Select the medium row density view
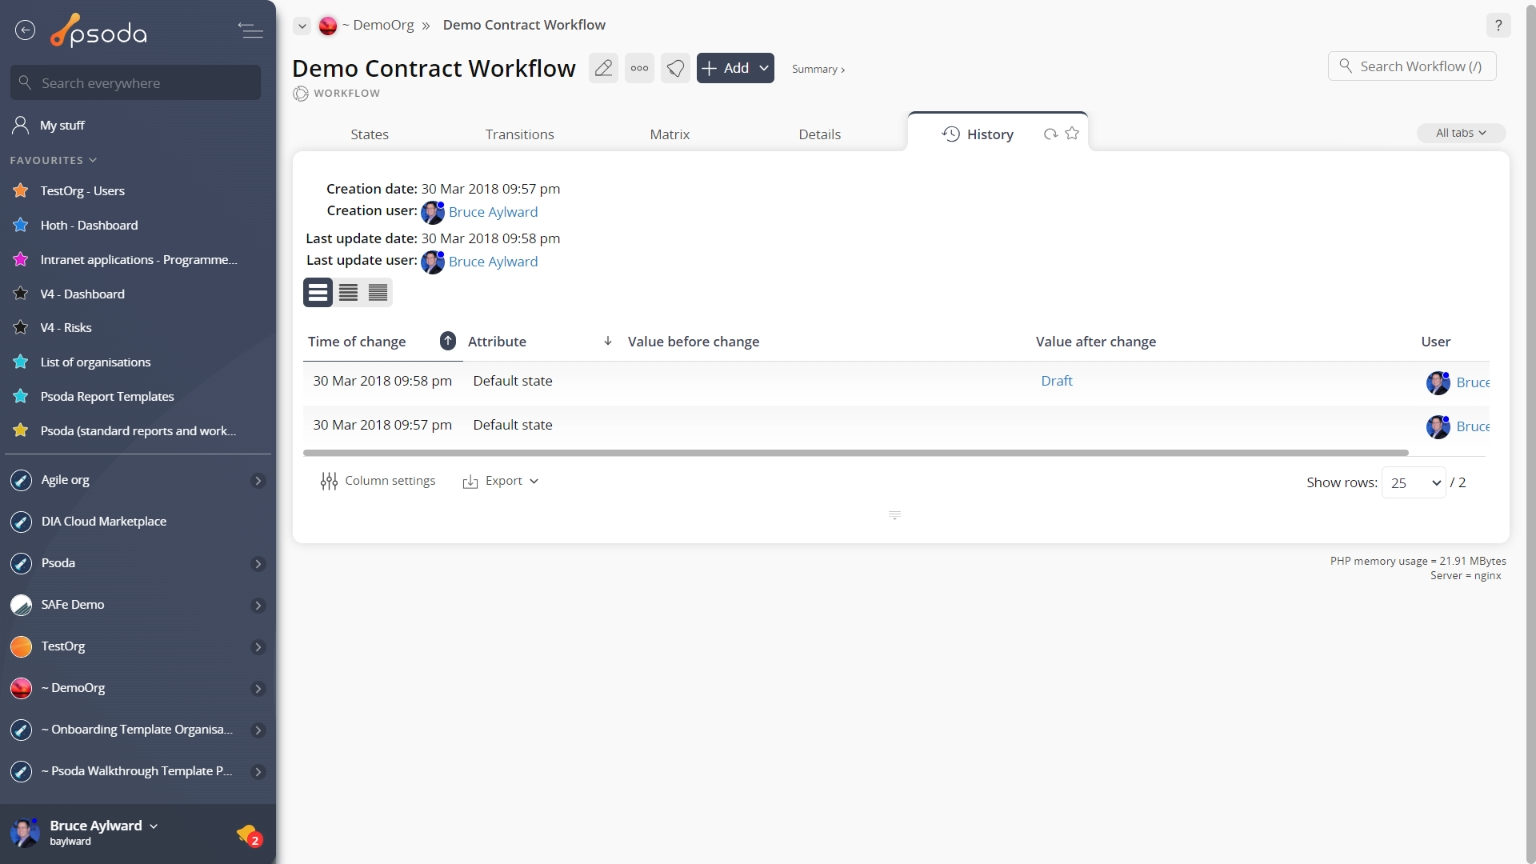Screen dimensions: 1536x864 [x=348, y=292]
